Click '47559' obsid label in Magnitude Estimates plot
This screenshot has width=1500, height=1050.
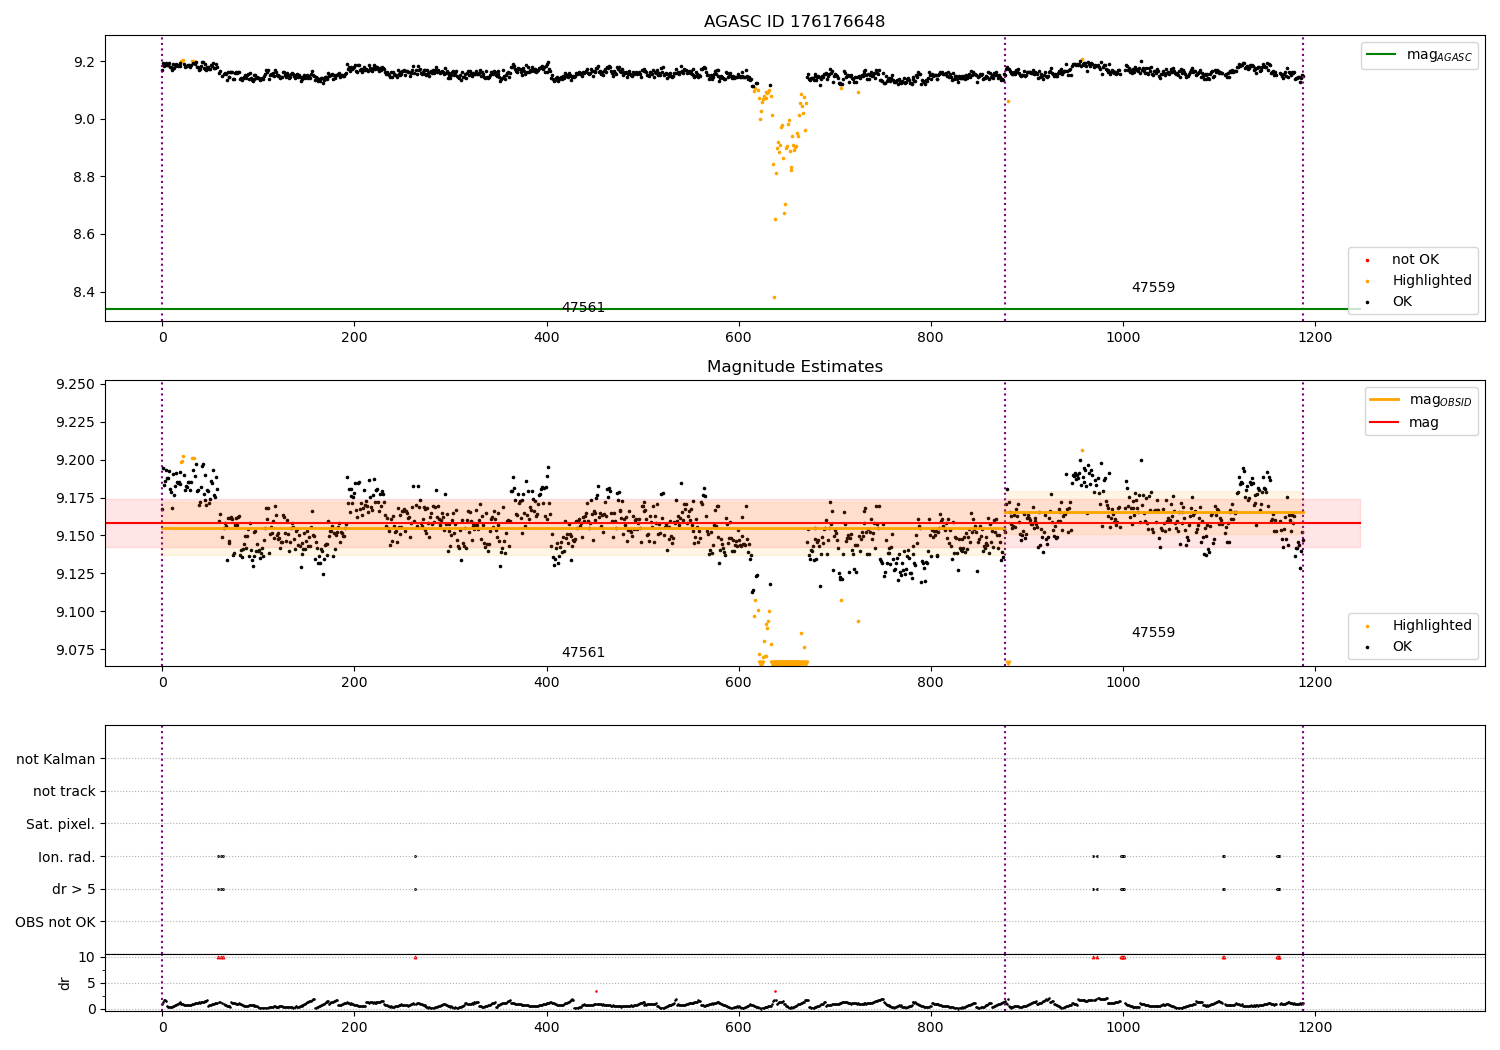[1153, 633]
